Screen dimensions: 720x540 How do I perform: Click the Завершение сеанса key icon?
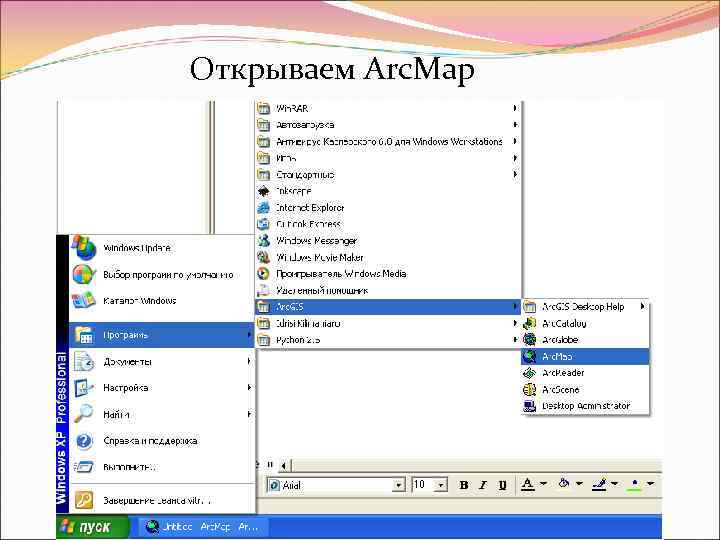tap(84, 500)
